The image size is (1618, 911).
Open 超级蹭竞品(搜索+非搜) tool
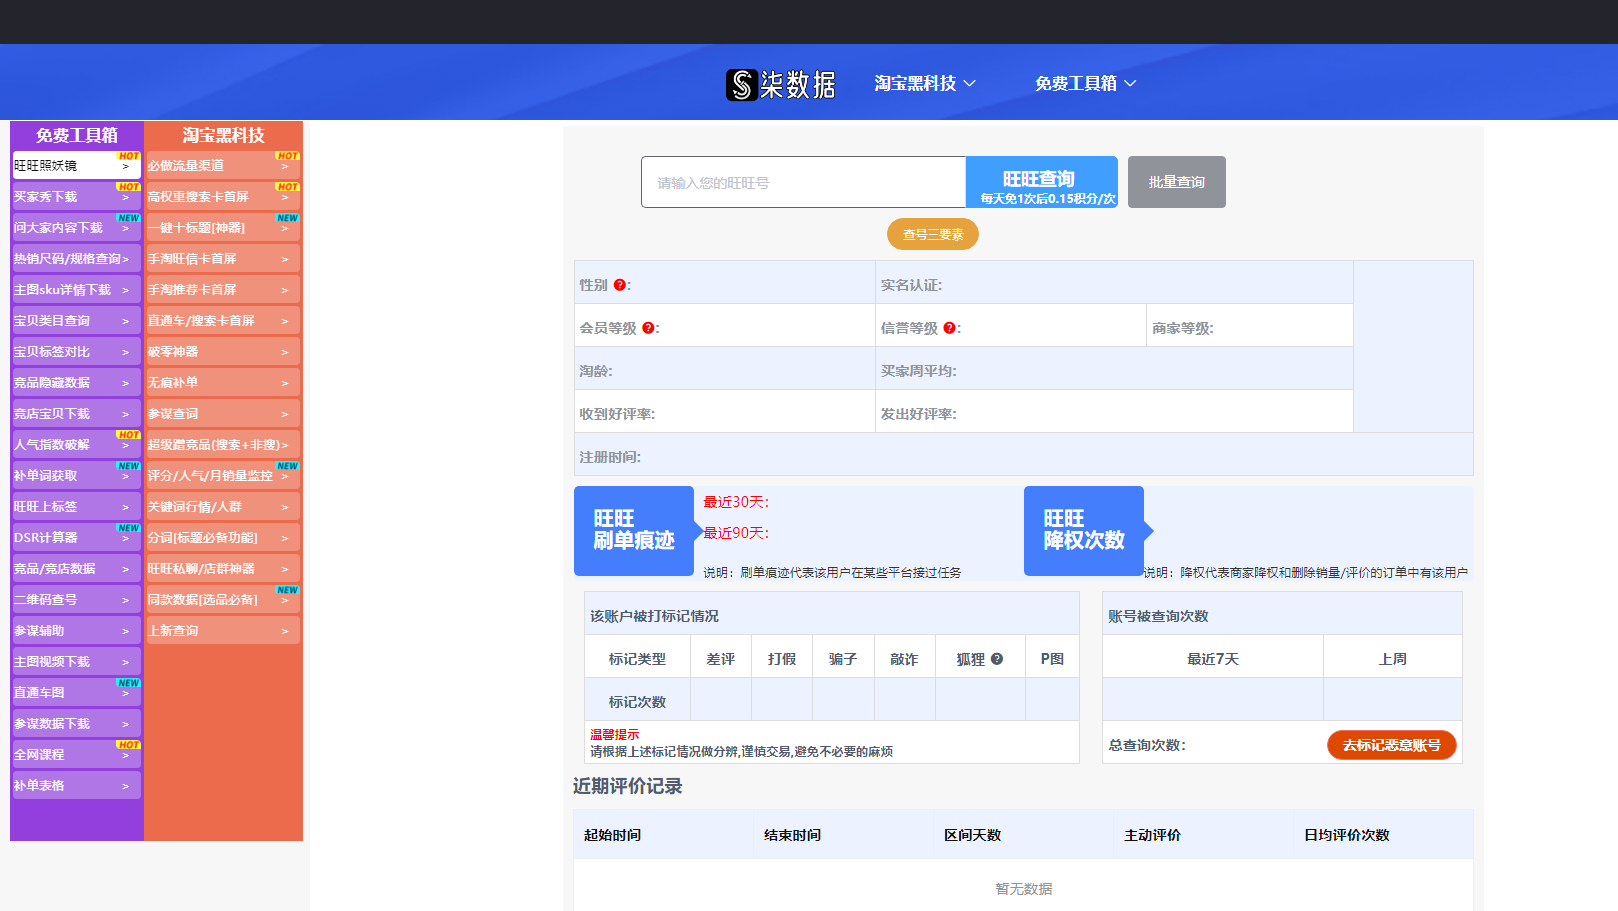[223, 444]
